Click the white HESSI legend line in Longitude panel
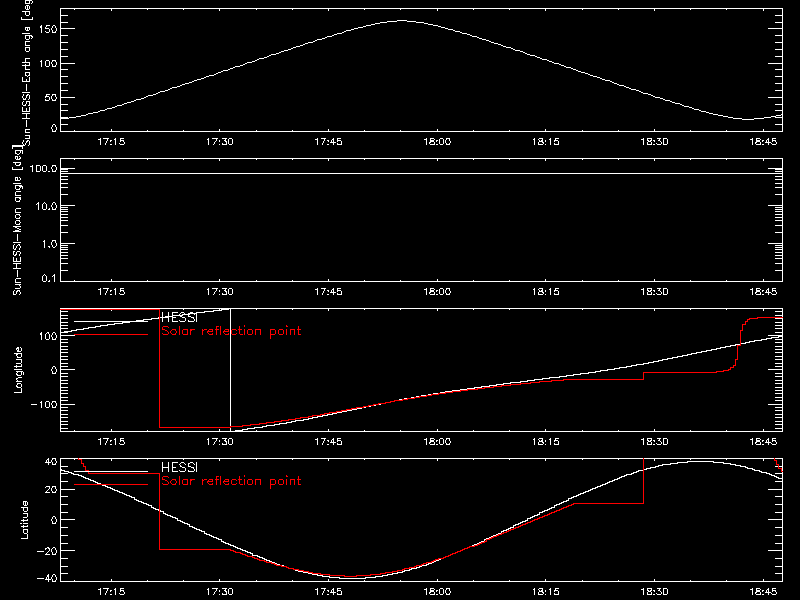The height and width of the screenshot is (600, 800). tap(111, 321)
